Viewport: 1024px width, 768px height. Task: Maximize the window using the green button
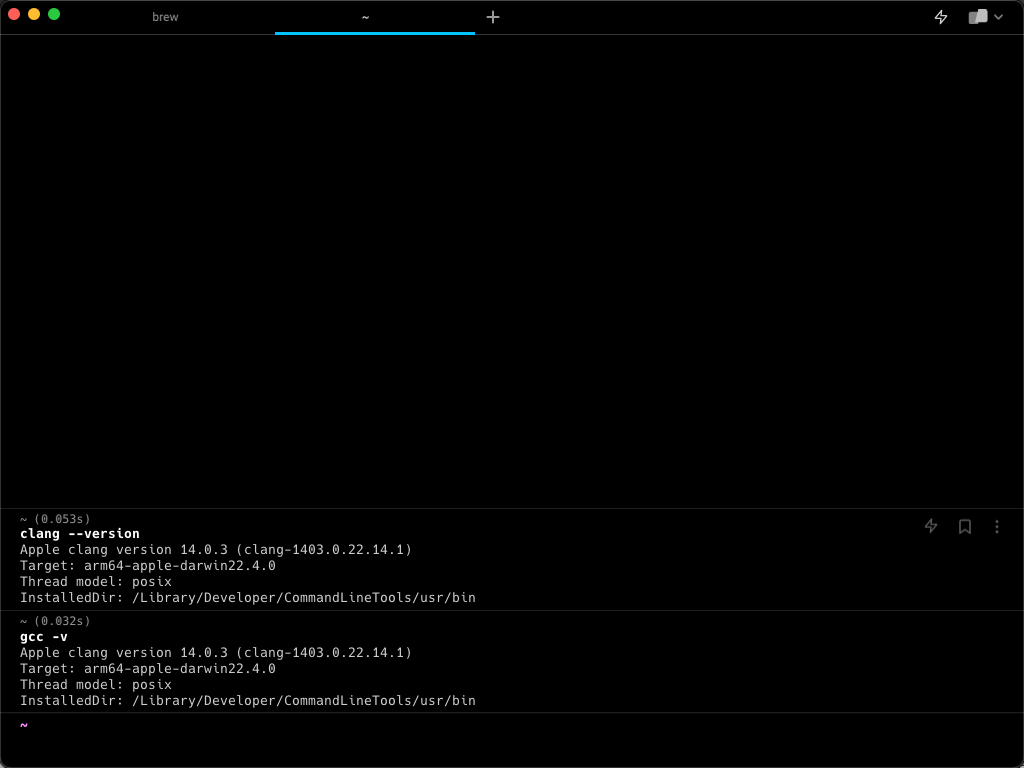[54, 14]
